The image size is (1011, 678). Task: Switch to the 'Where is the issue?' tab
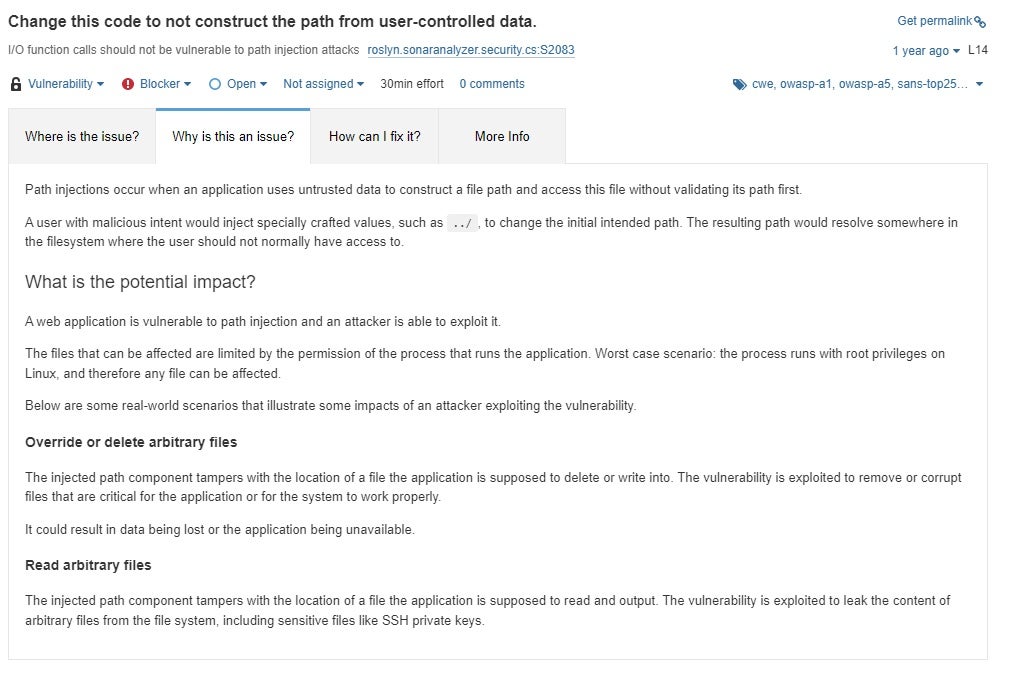pos(82,136)
